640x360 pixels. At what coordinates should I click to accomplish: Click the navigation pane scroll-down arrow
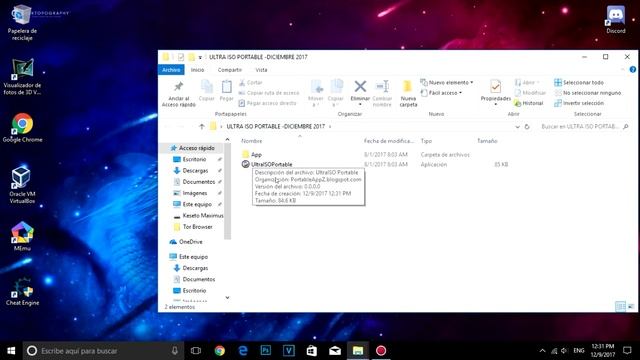pyautogui.click(x=227, y=298)
